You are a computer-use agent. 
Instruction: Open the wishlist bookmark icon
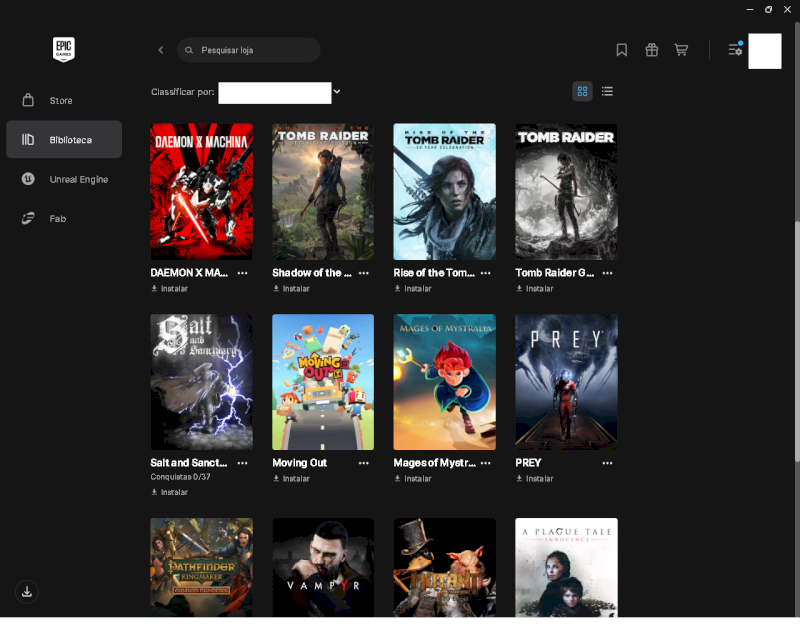(621, 50)
